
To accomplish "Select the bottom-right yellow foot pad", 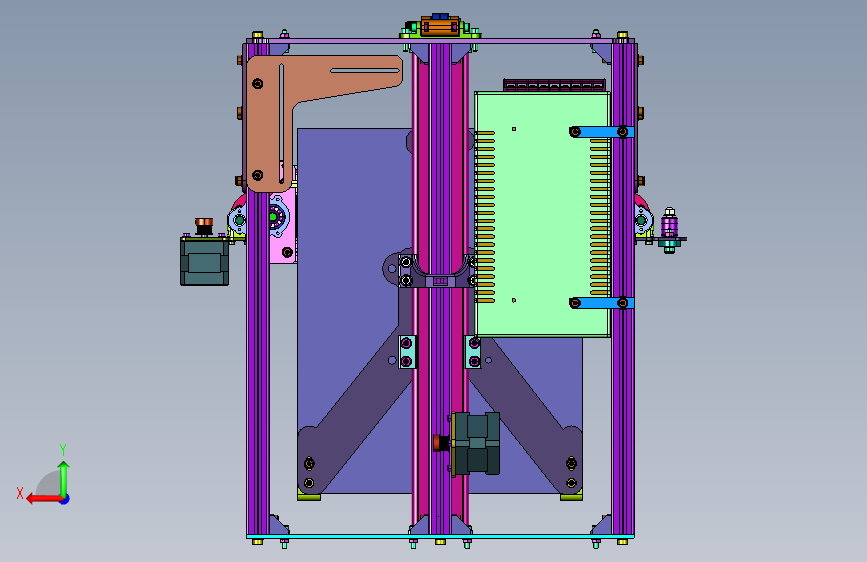I will click(x=571, y=497).
